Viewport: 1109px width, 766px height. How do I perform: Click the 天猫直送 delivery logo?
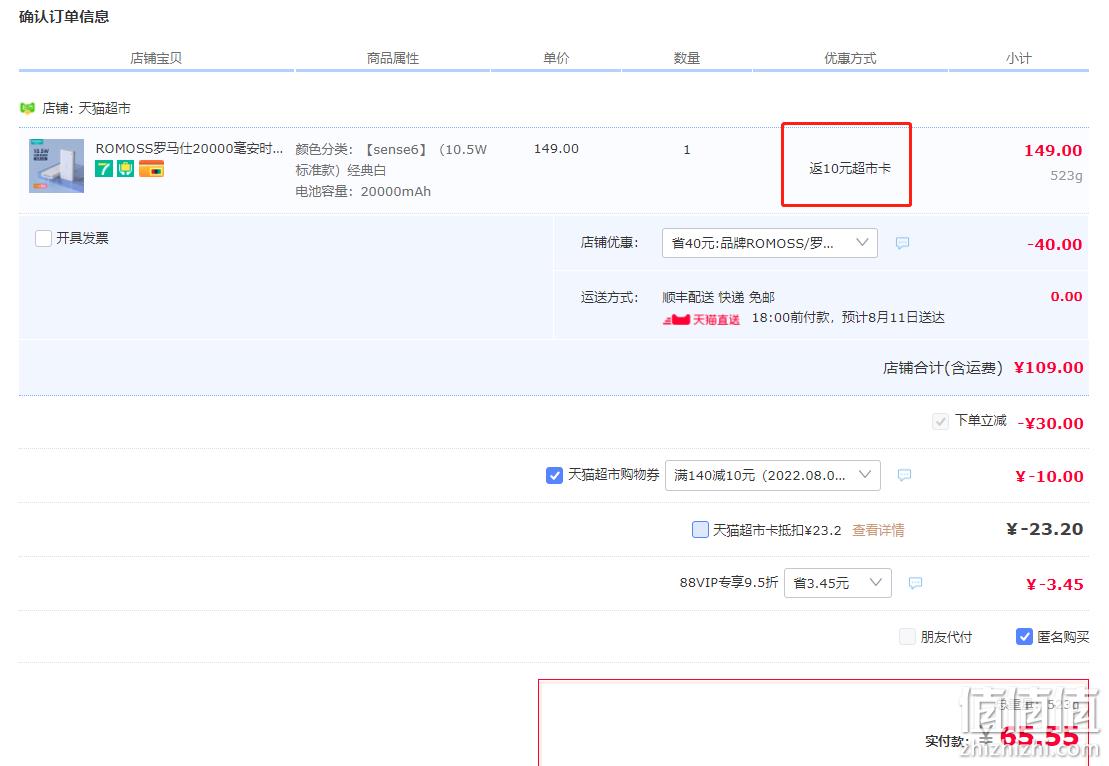702,320
